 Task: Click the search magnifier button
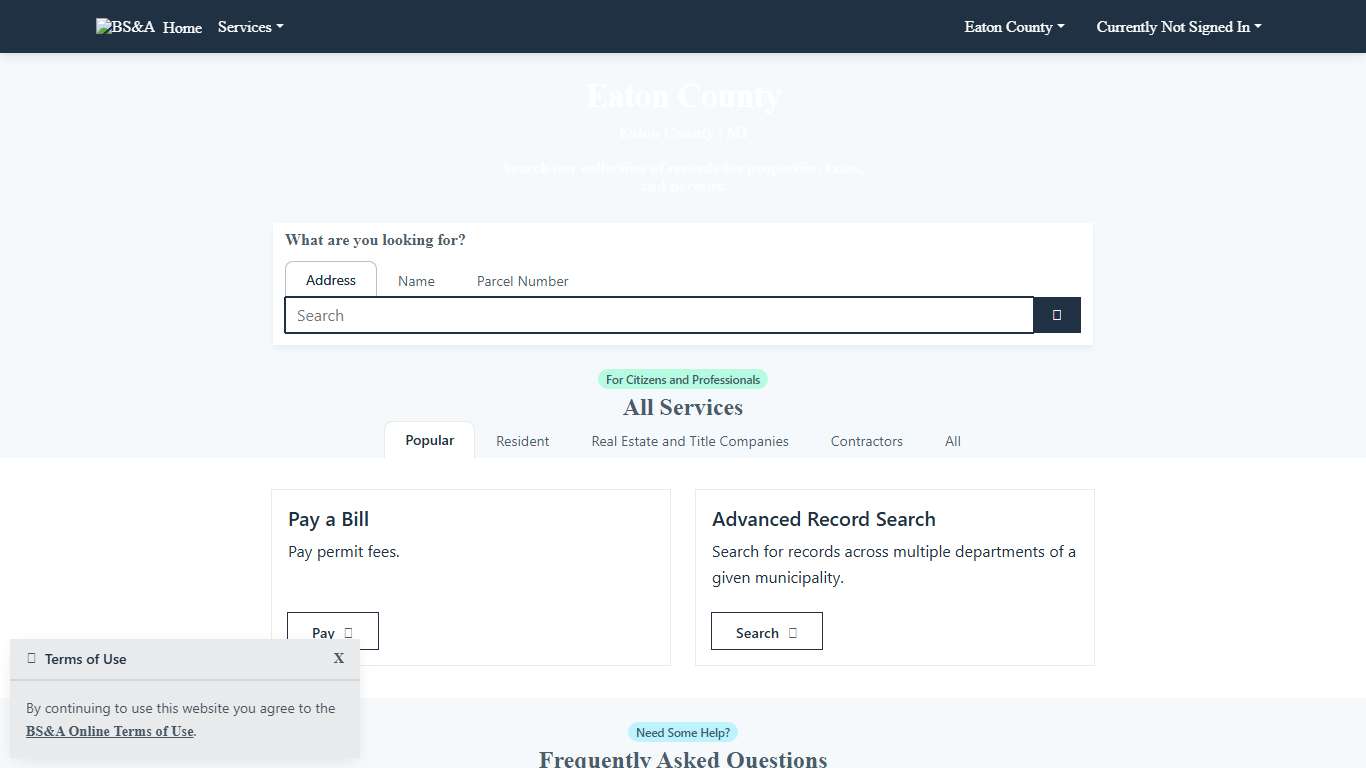click(x=1056, y=315)
